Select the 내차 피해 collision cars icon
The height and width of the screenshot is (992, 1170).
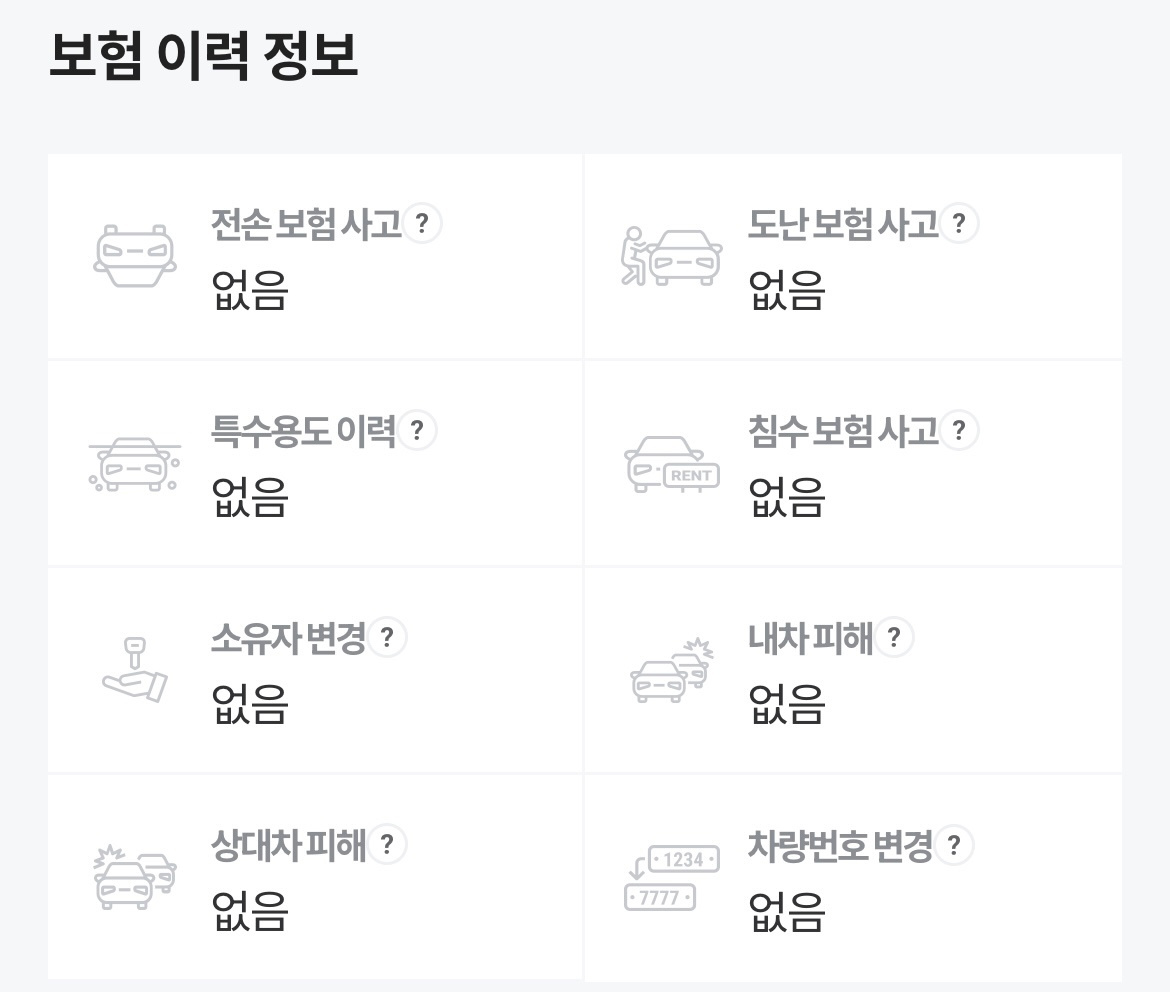click(672, 670)
